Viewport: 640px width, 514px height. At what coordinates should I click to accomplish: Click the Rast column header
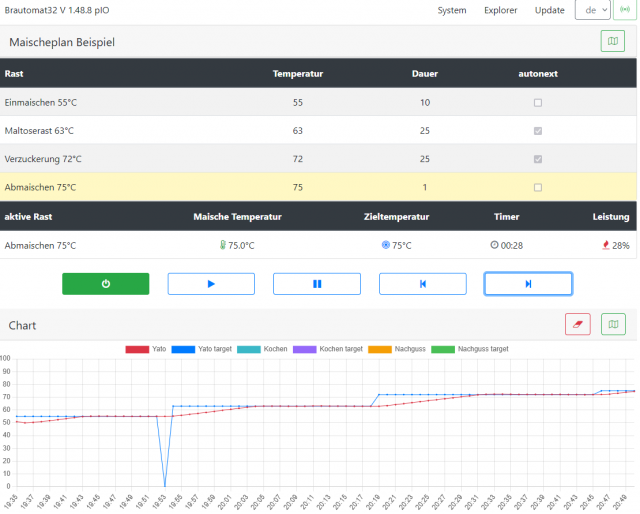click(x=14, y=74)
